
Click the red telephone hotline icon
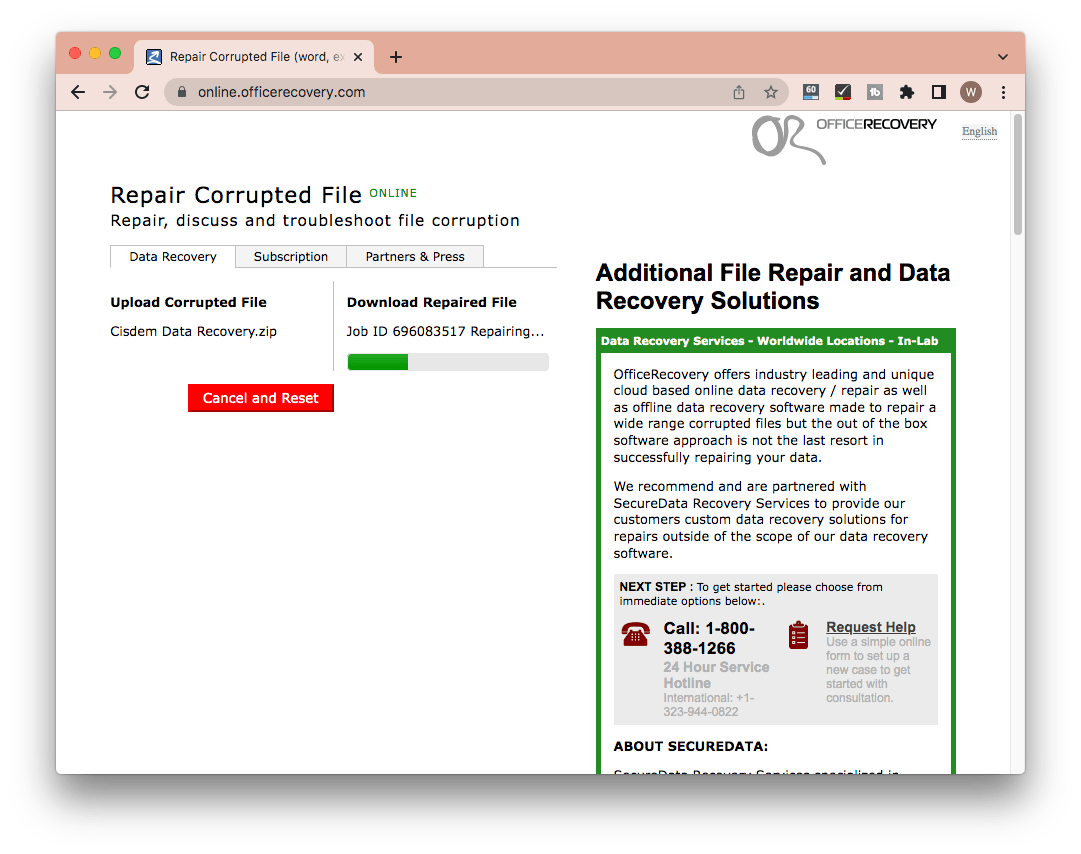pos(635,634)
